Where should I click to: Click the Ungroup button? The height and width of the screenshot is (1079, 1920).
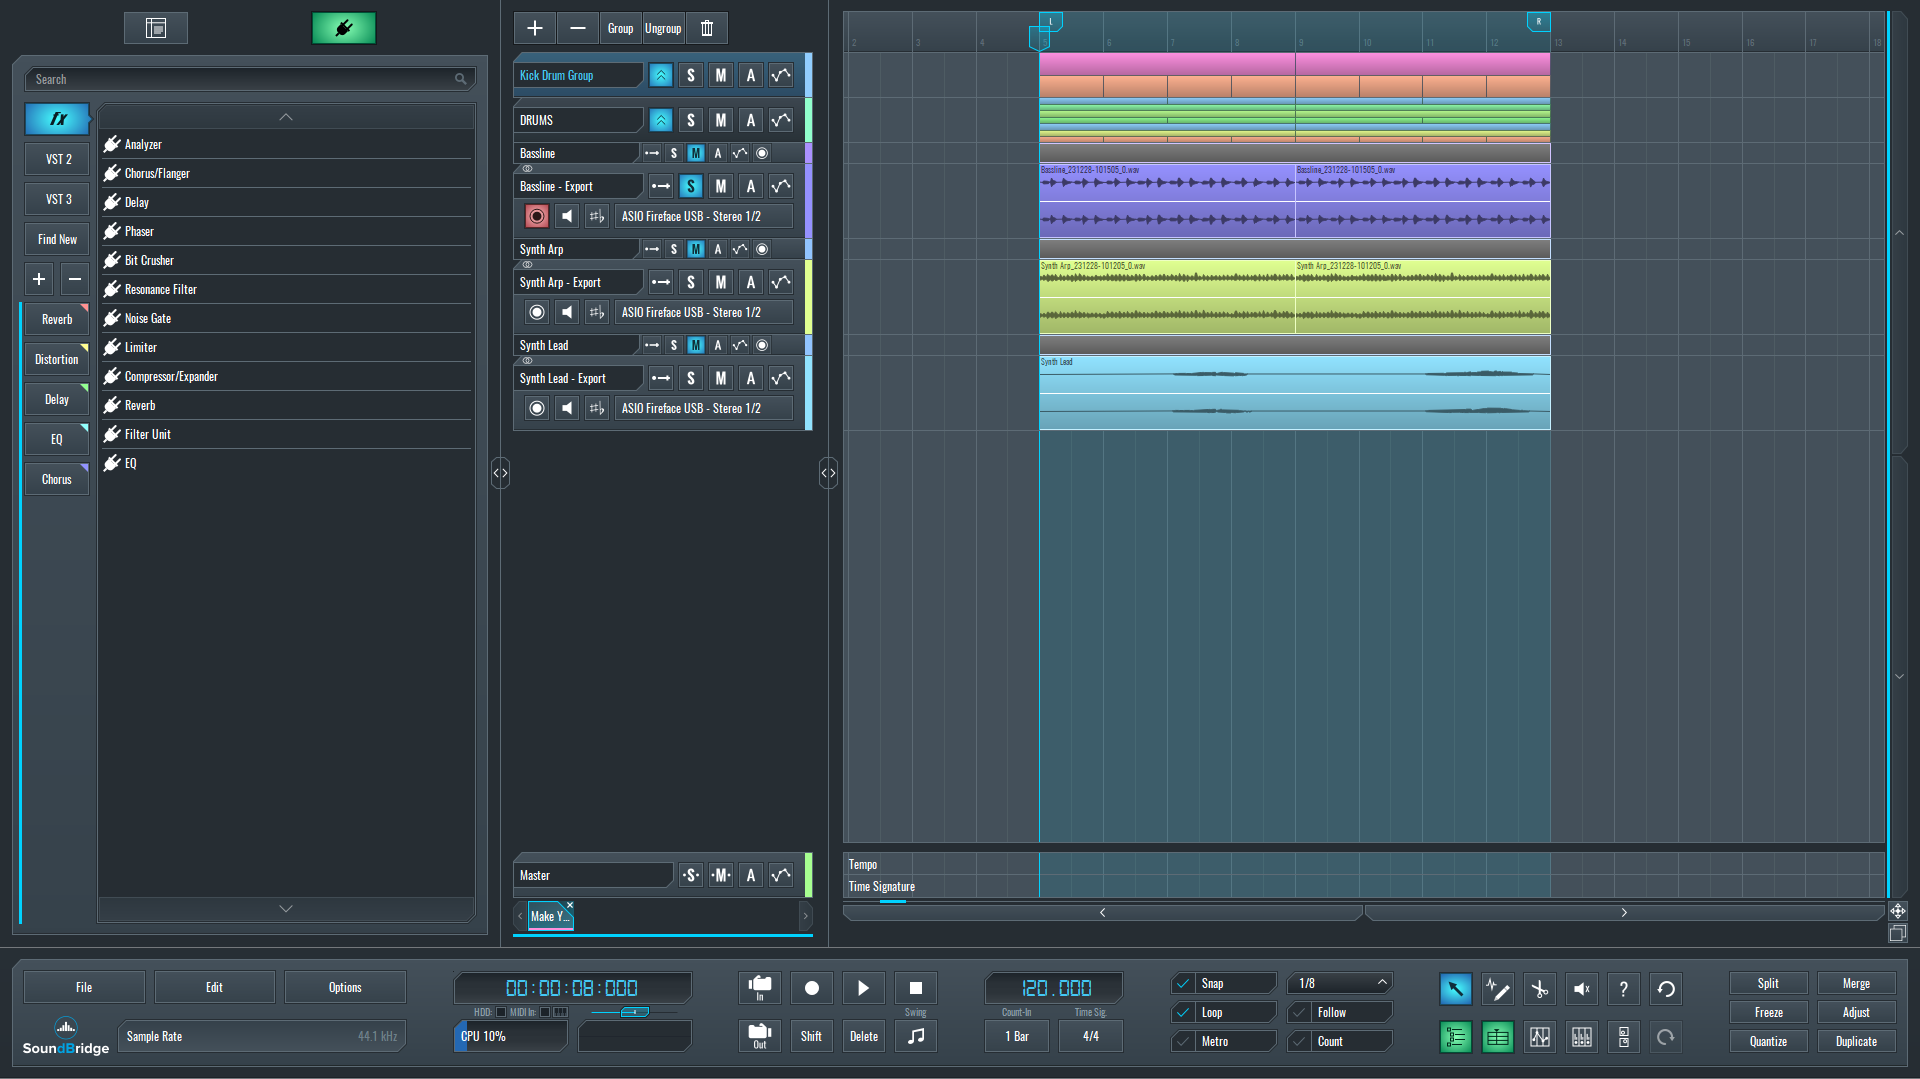(x=663, y=28)
